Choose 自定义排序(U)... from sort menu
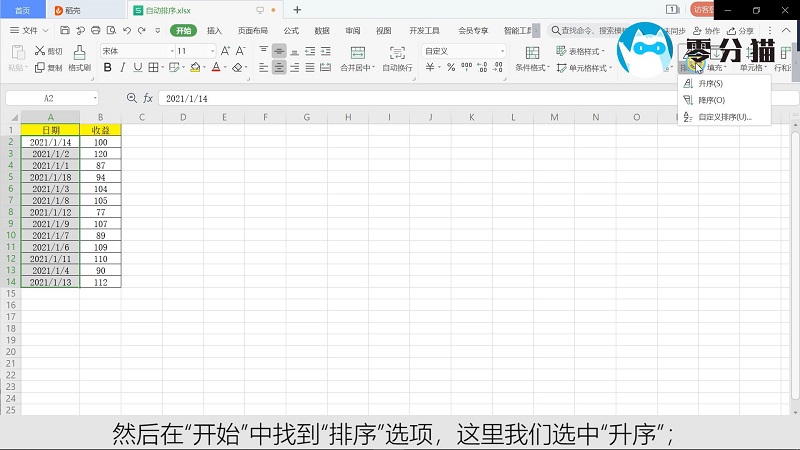Viewport: 800px width, 450px height. (724, 117)
